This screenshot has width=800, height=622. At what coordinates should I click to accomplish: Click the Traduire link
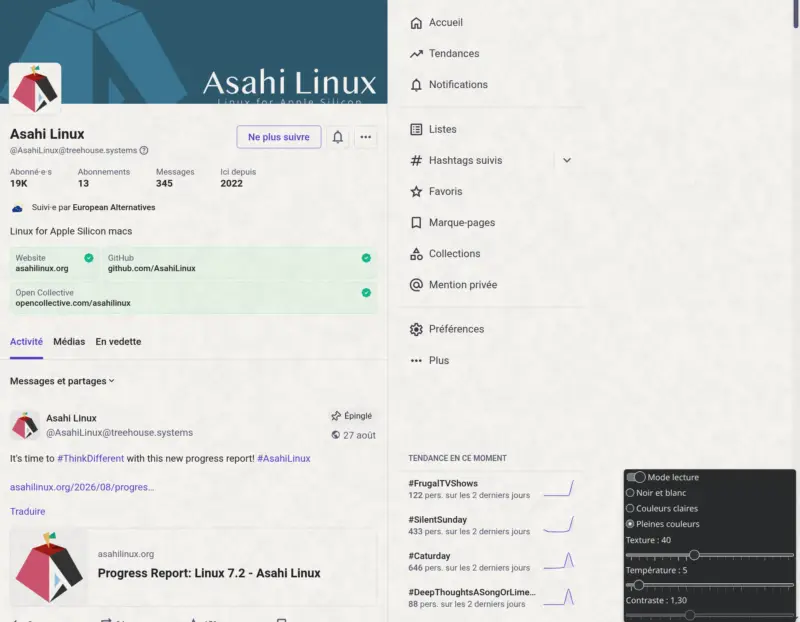pyautogui.click(x=28, y=511)
